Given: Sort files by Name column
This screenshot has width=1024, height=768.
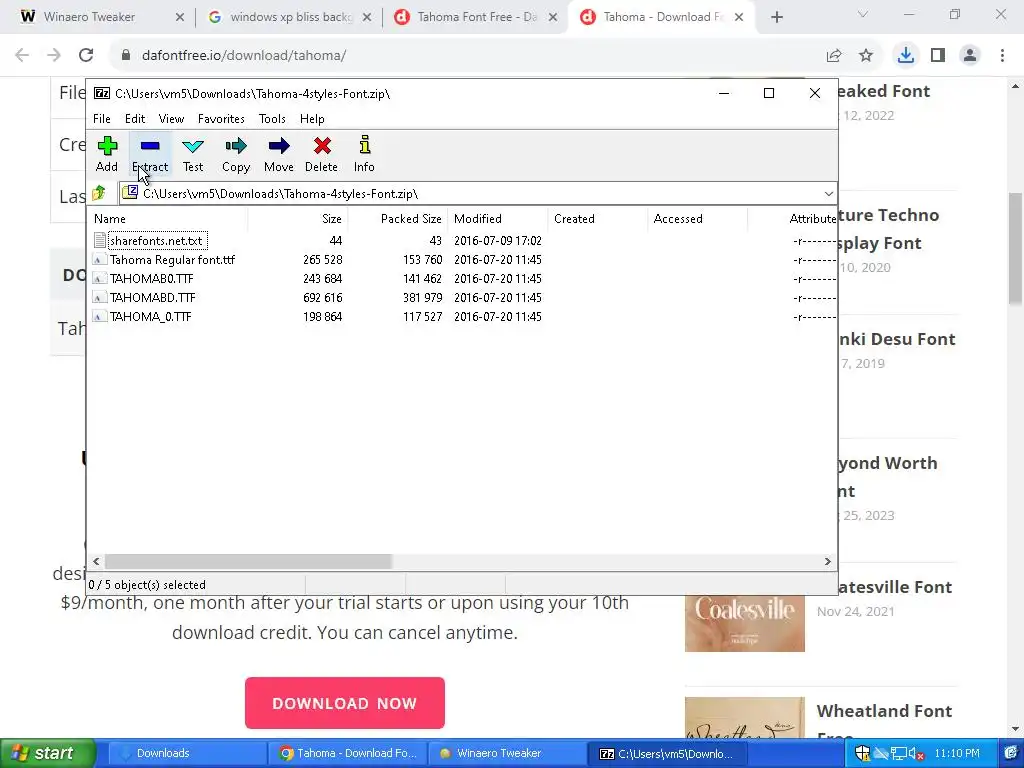Looking at the screenshot, I should (168, 219).
